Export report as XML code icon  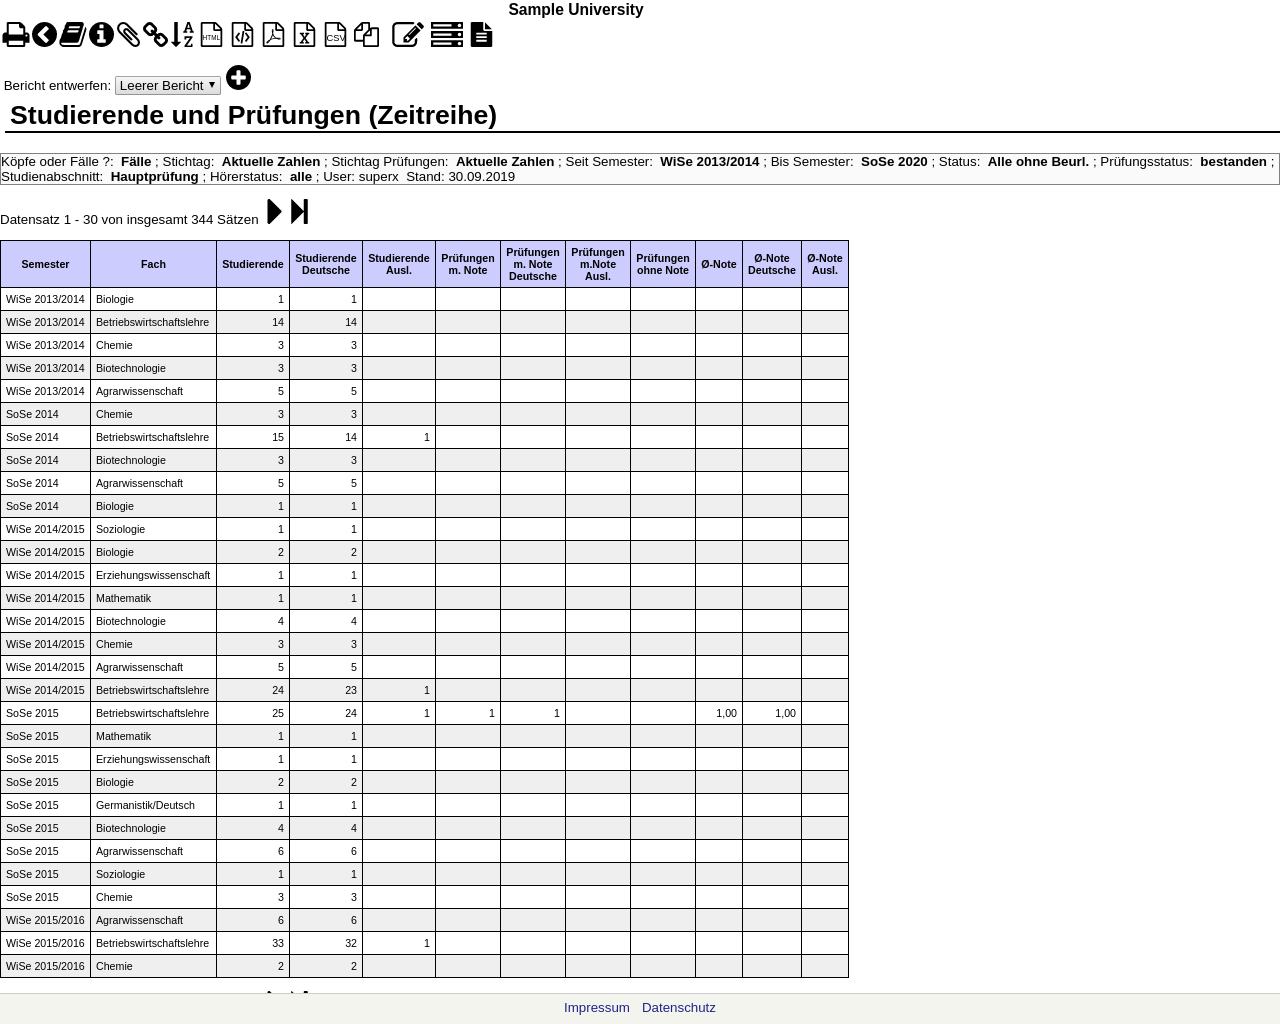click(x=242, y=35)
